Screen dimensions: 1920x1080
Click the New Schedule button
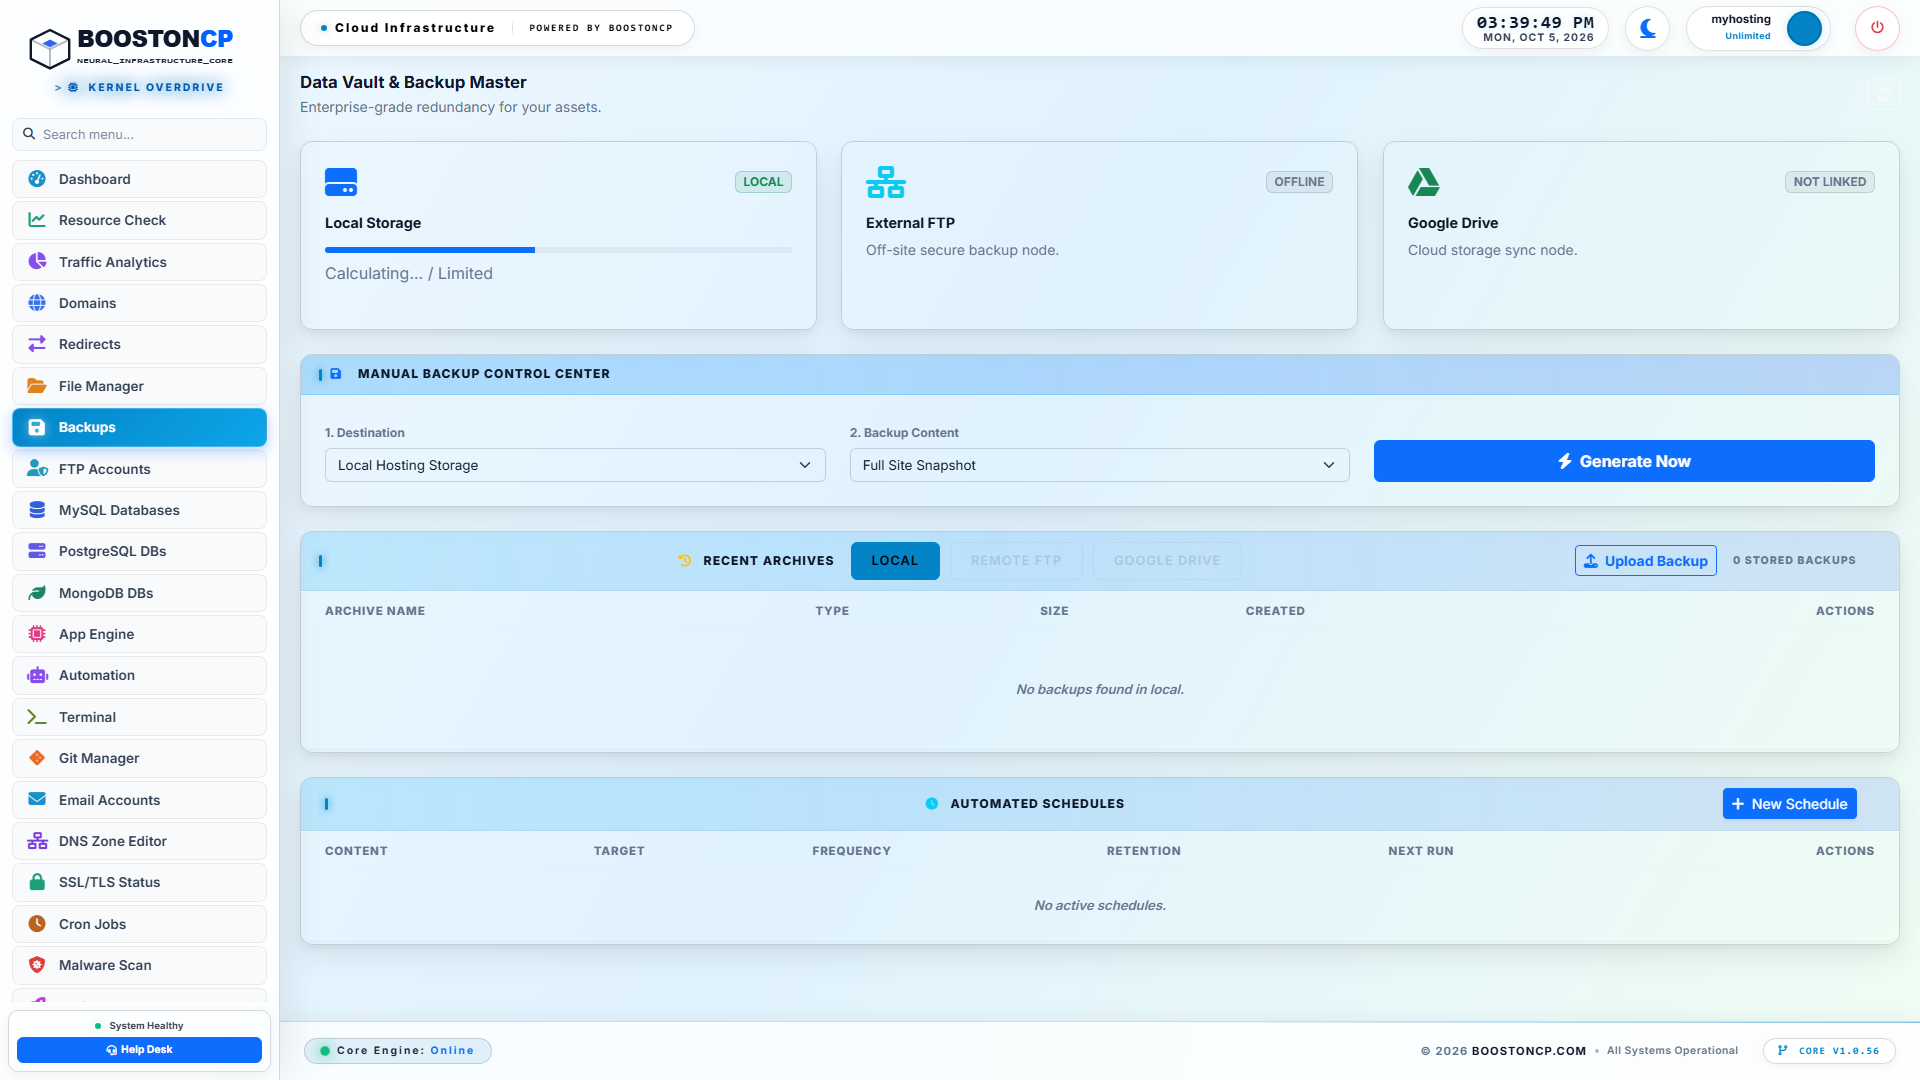[1789, 804]
